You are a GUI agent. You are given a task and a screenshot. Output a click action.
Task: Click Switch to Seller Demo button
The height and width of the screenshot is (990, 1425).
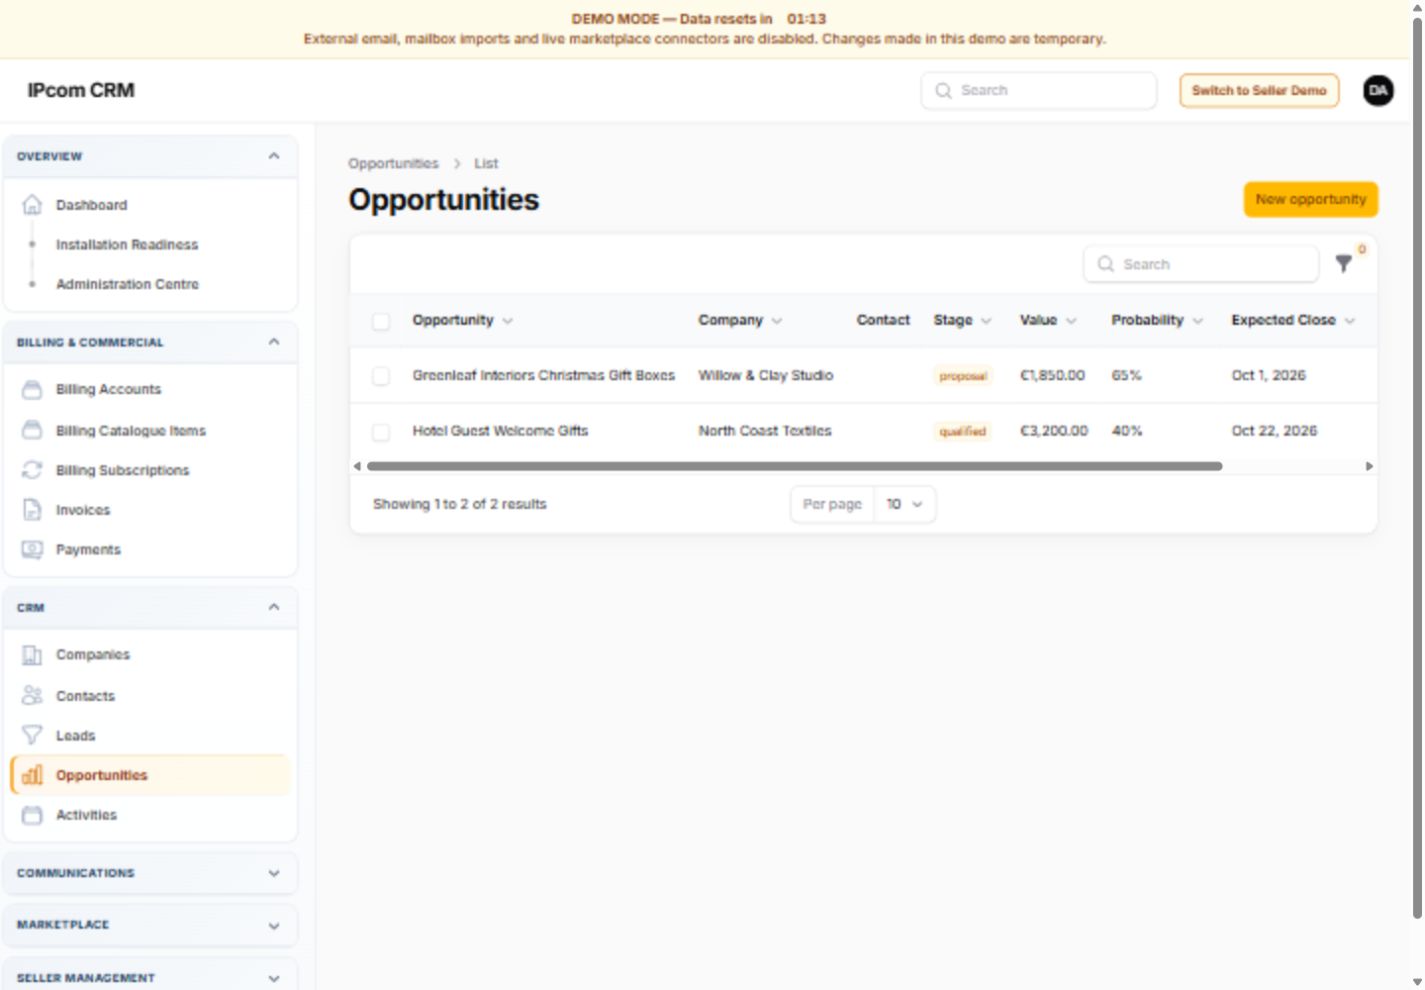click(x=1259, y=90)
